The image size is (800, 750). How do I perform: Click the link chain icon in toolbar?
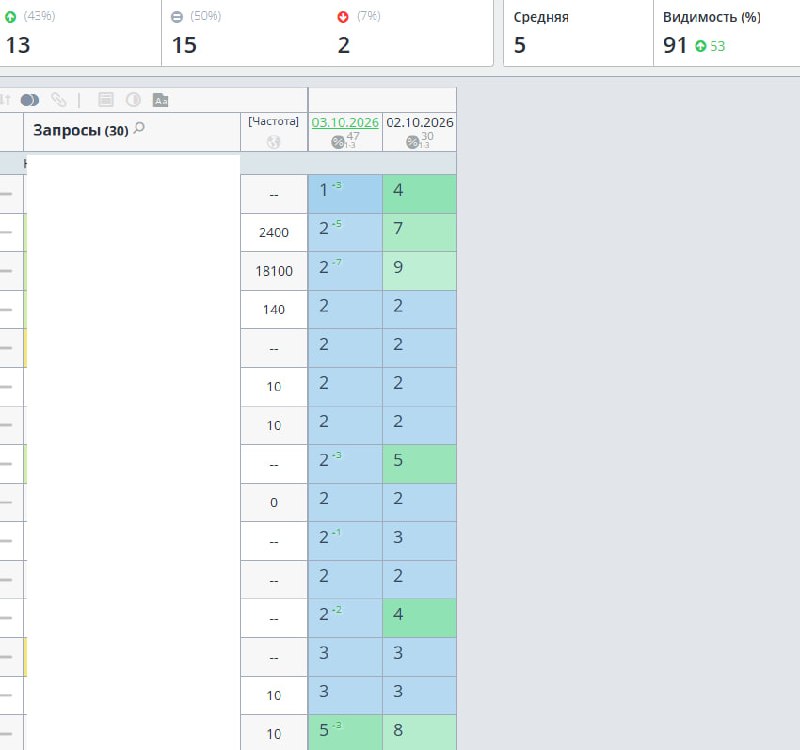pos(59,99)
